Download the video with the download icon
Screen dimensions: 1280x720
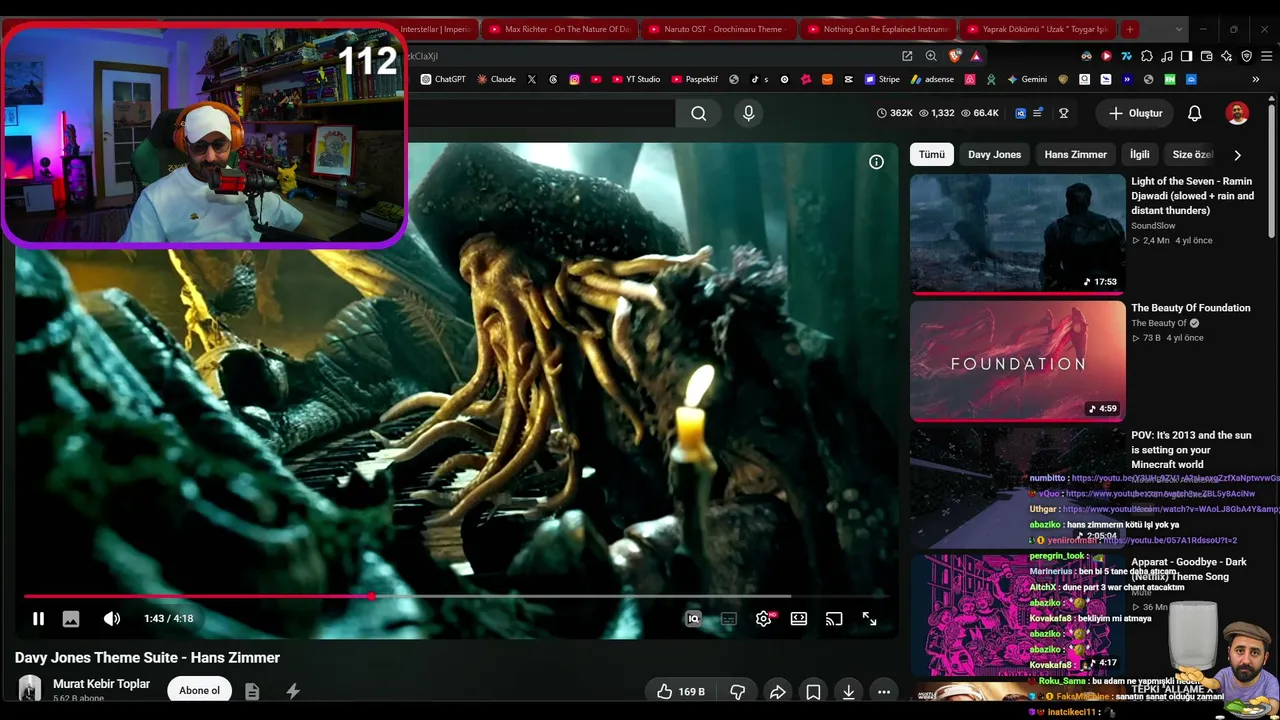coord(848,691)
